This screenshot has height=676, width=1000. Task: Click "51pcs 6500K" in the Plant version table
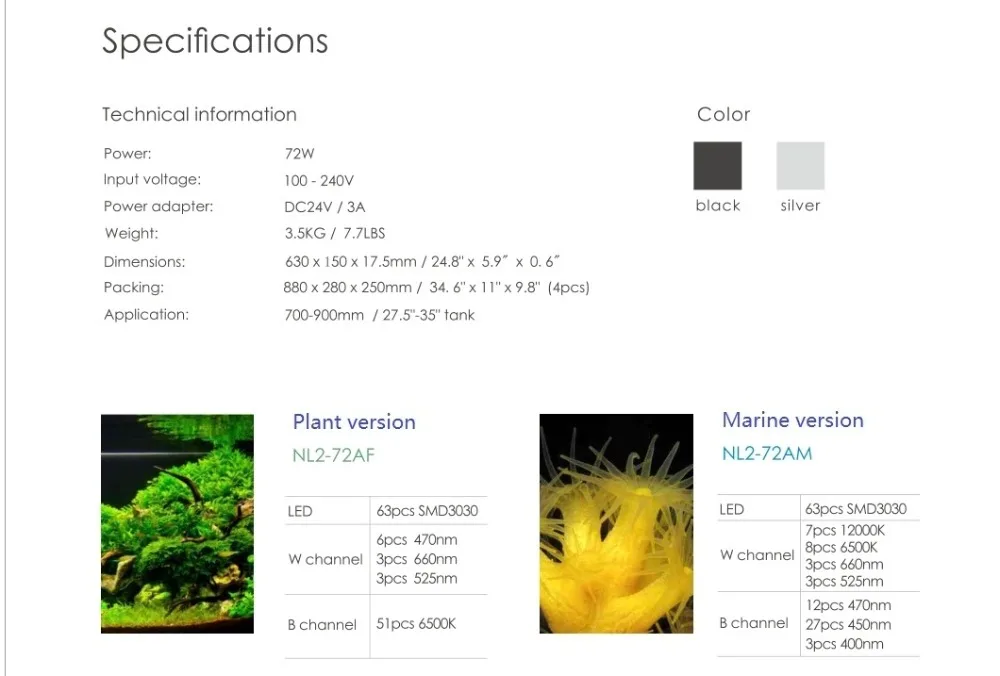click(416, 624)
